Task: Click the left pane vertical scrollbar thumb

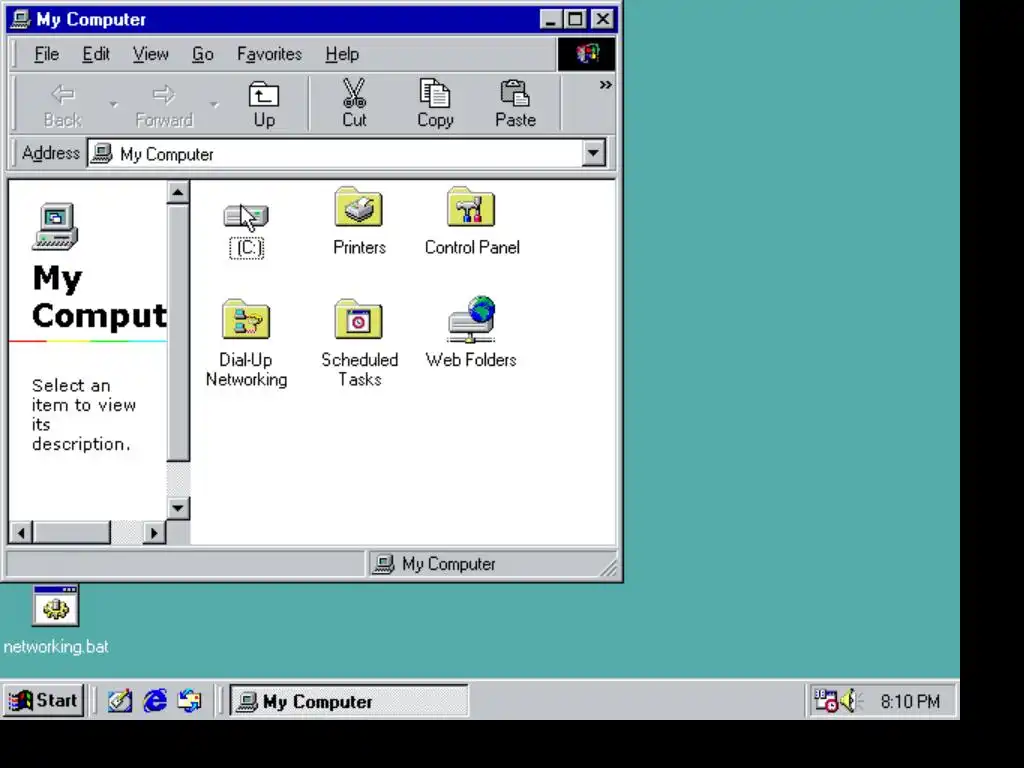Action: click(178, 333)
